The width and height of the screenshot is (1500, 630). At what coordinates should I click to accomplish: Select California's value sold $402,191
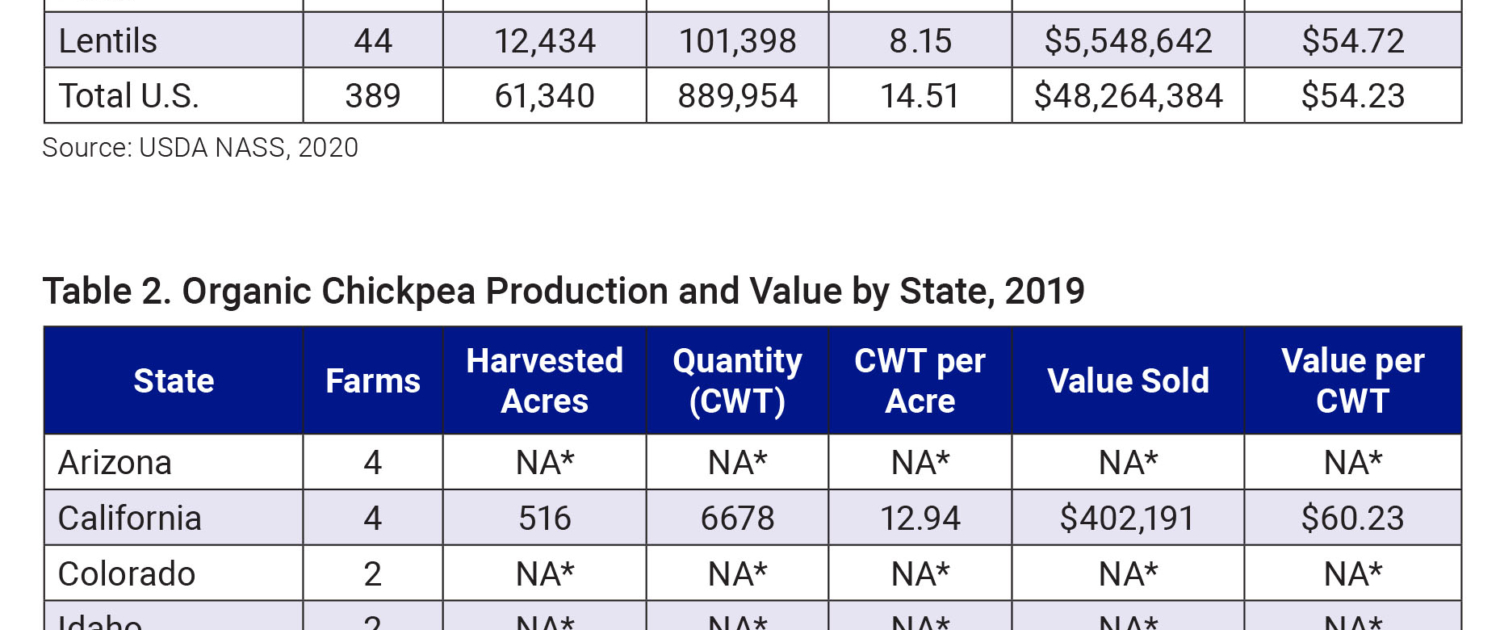click(x=1128, y=518)
